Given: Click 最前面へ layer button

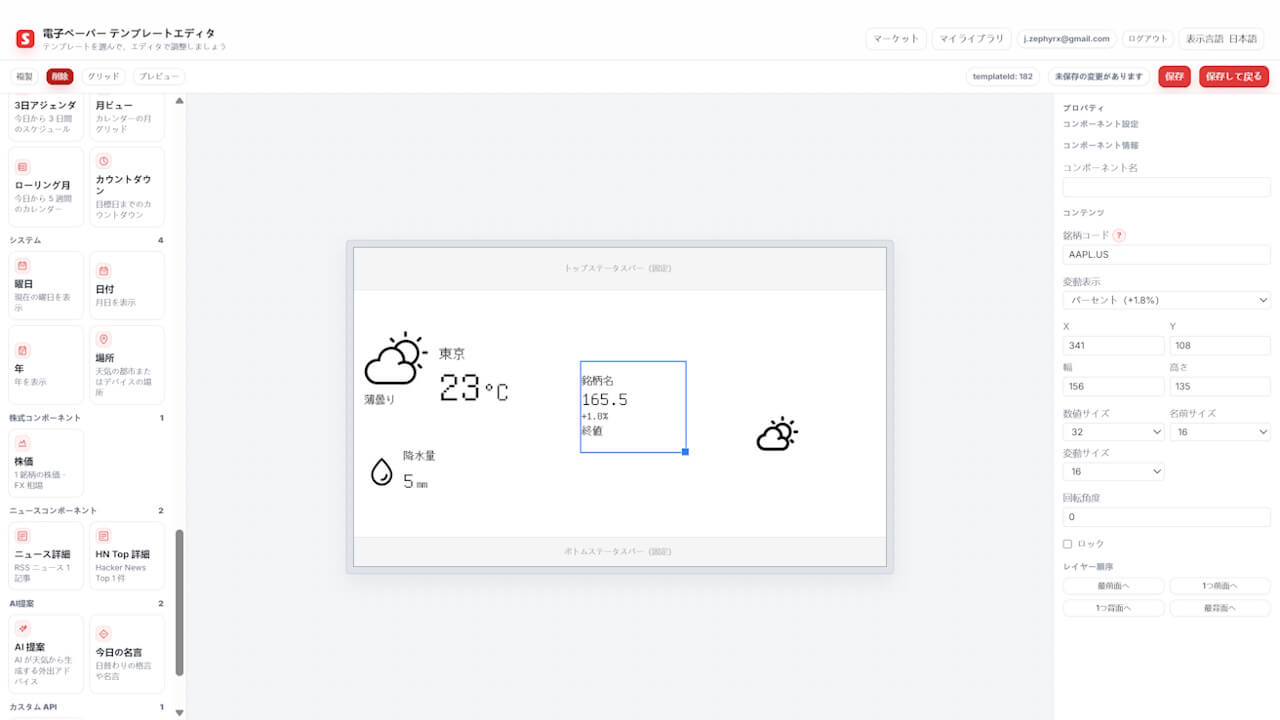Looking at the screenshot, I should coord(1113,586).
